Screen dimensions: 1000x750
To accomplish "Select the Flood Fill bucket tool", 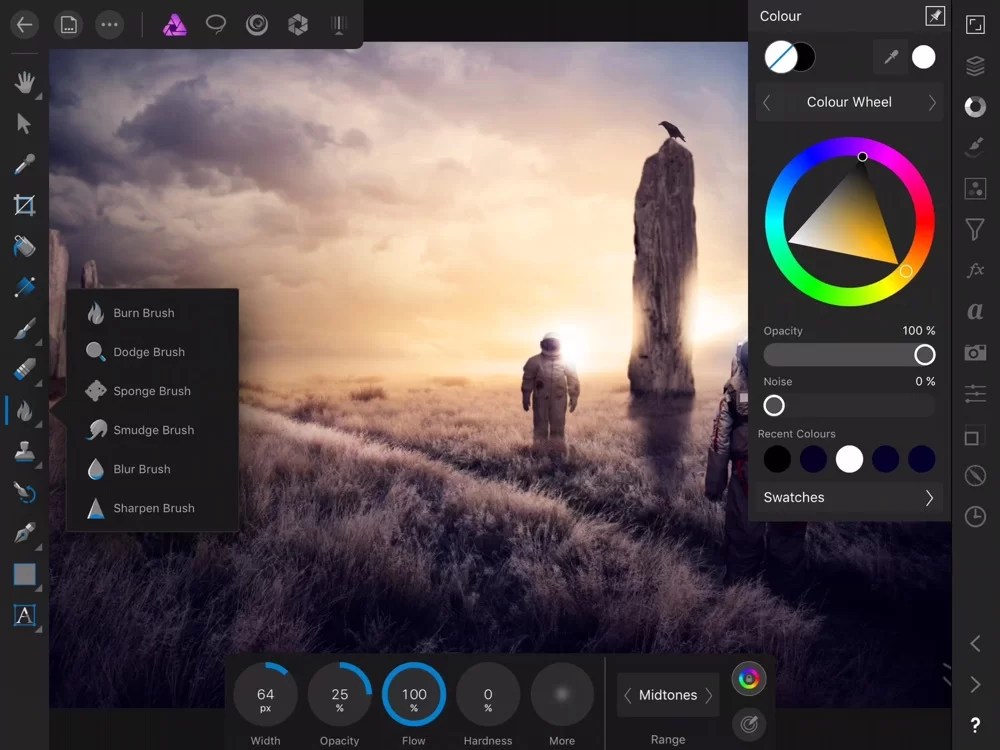I will pos(24,246).
